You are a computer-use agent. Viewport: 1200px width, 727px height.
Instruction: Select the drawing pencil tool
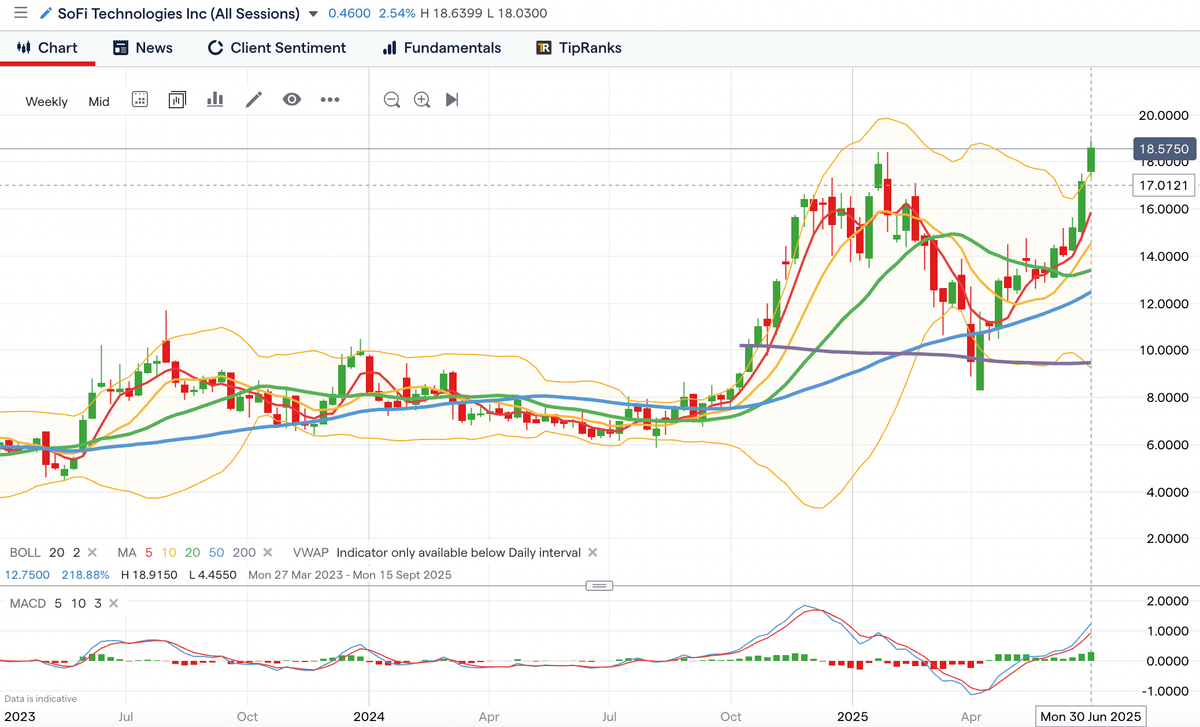click(254, 99)
